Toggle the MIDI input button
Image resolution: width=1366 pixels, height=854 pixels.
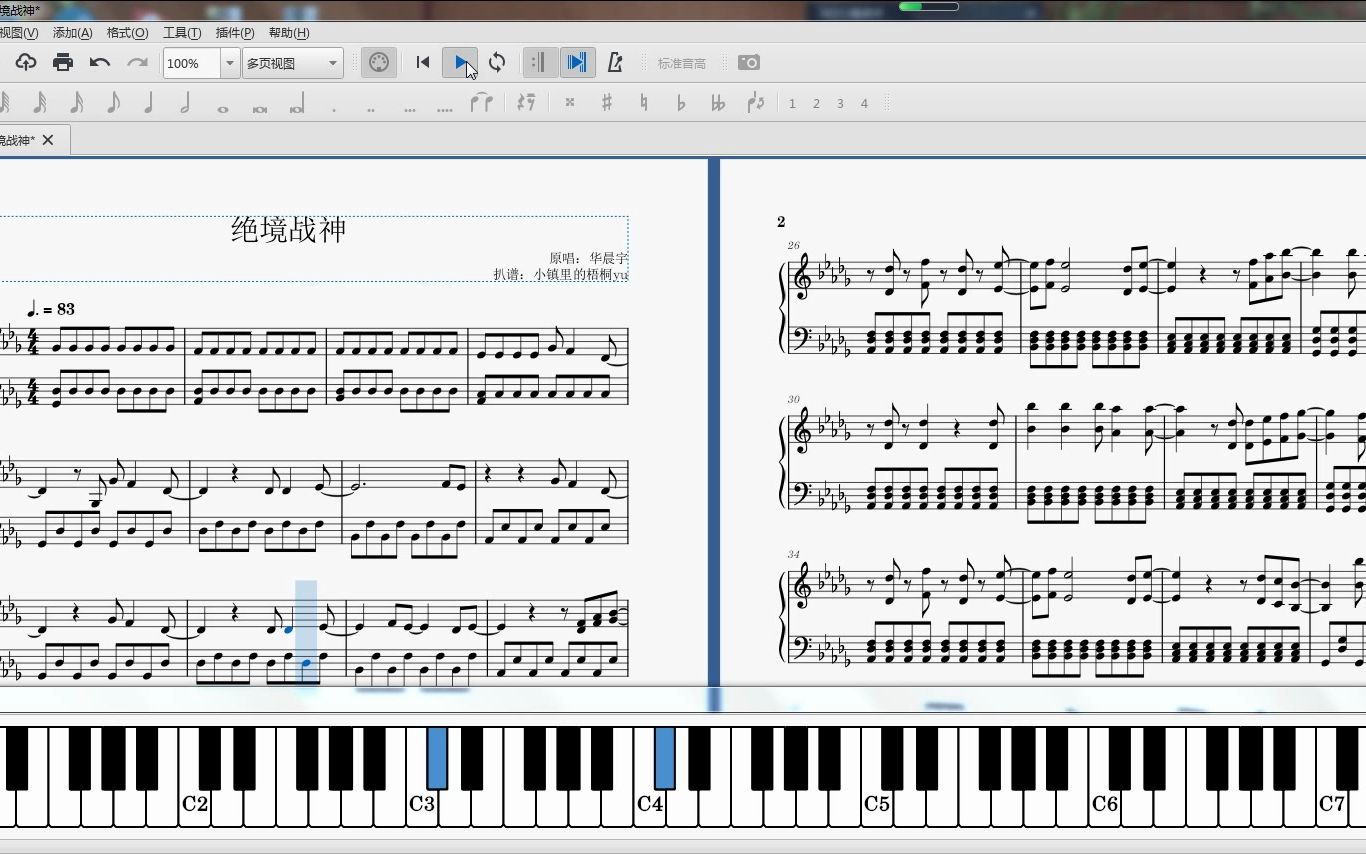[378, 63]
